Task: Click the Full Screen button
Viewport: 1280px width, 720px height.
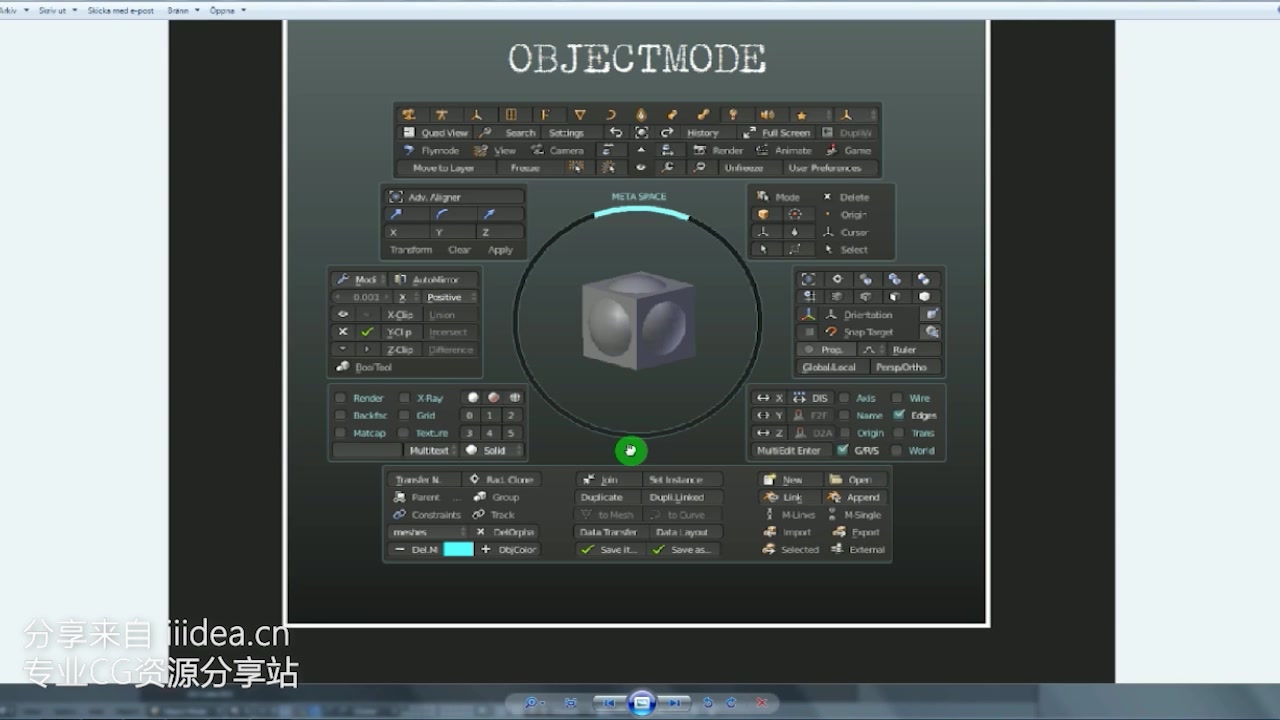Action: point(777,132)
